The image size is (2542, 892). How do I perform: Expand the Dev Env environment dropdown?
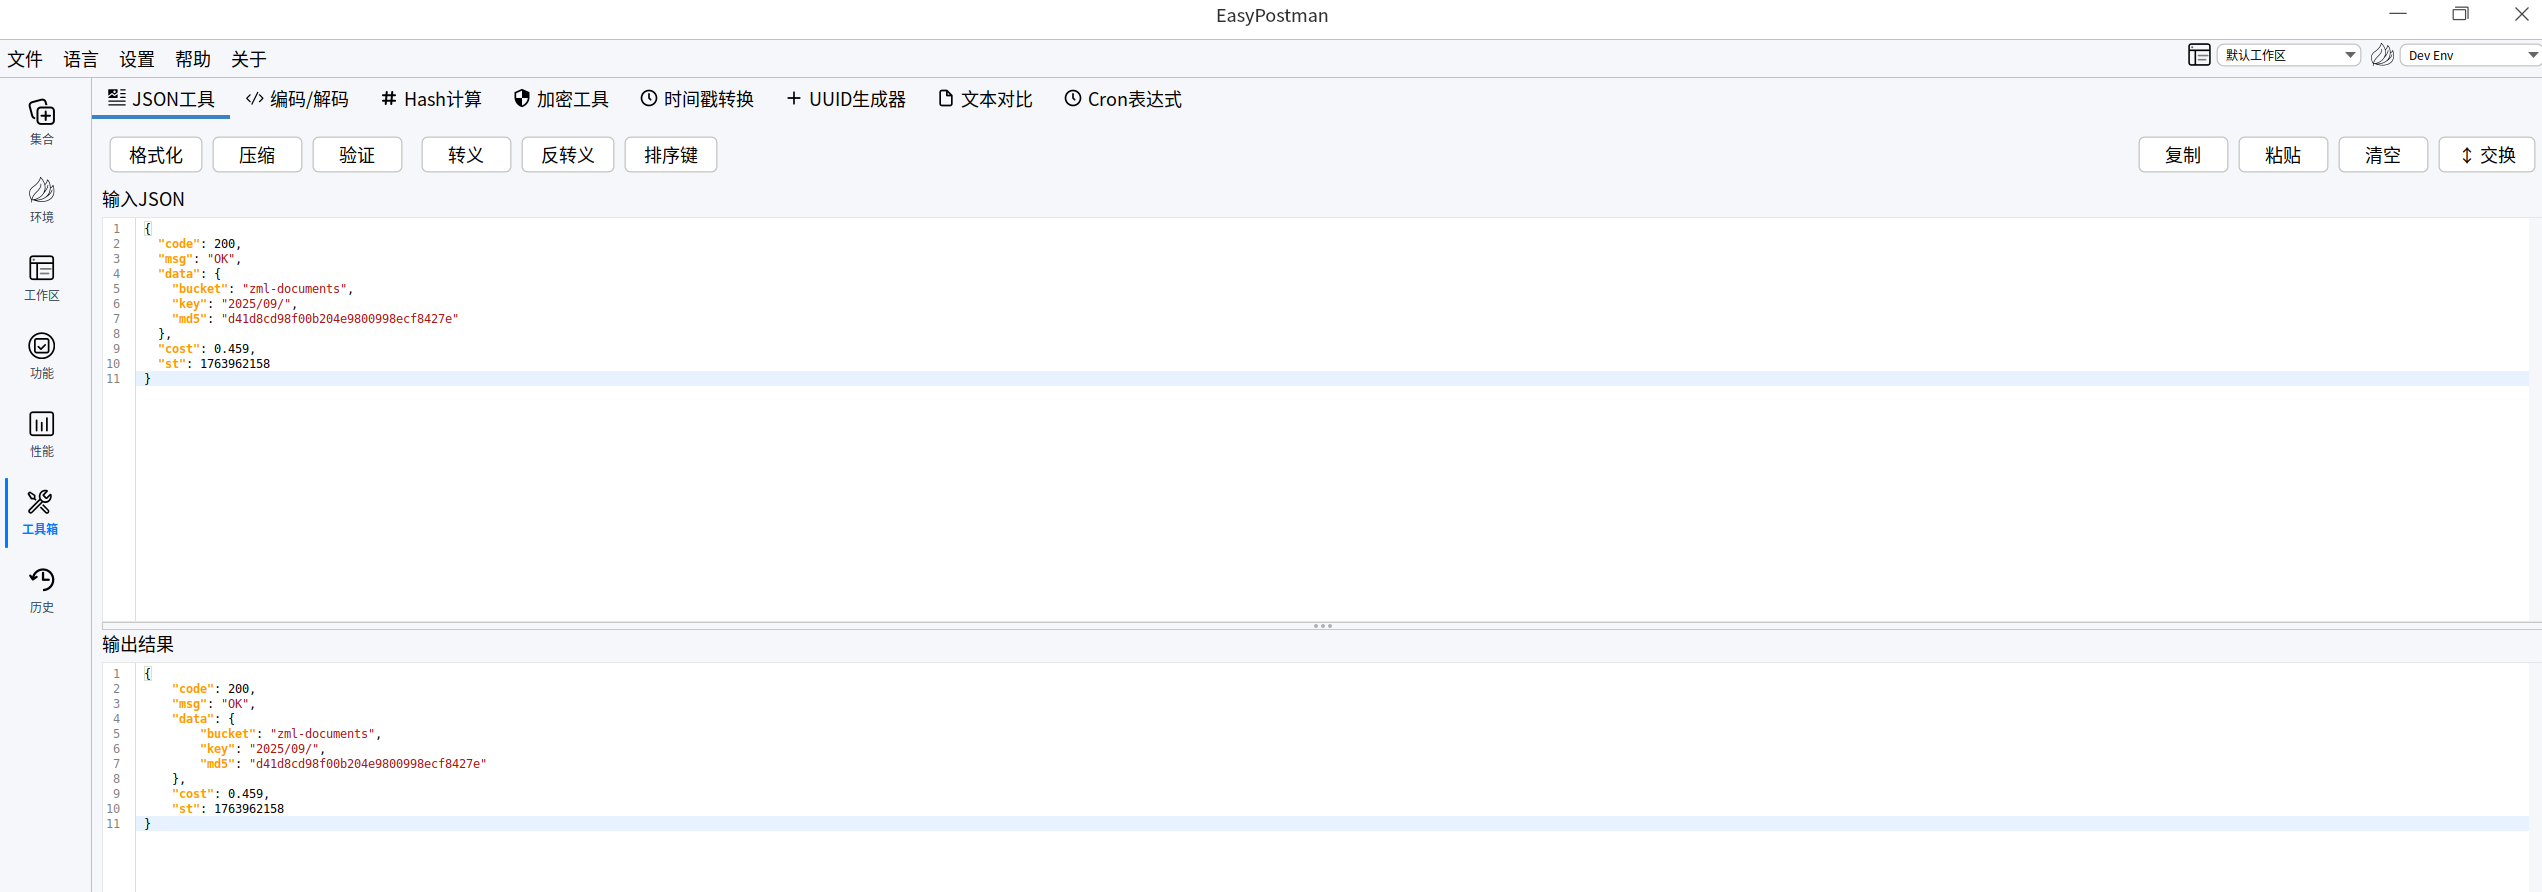click(2471, 55)
